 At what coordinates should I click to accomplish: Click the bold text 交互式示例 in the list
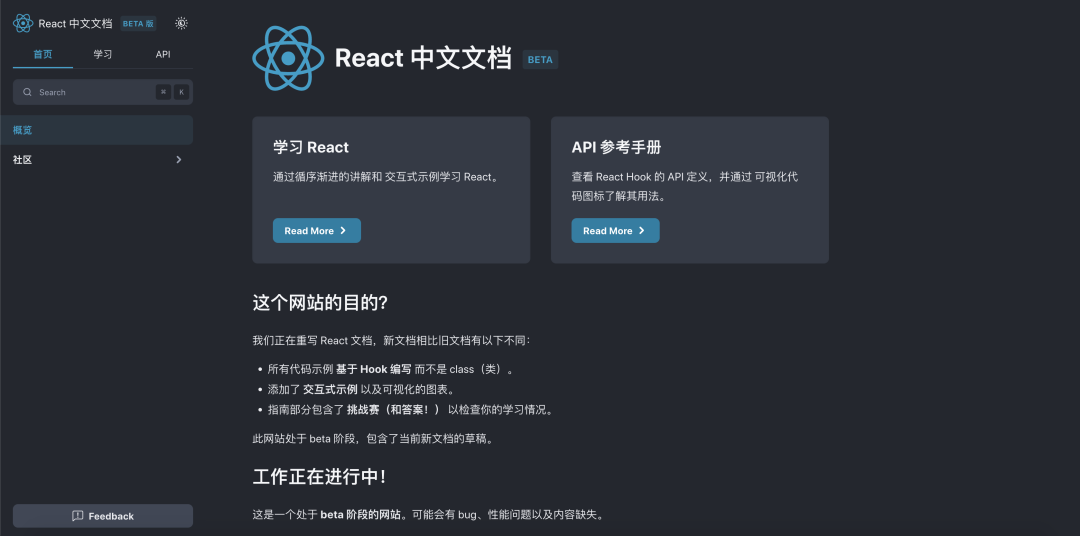point(330,389)
